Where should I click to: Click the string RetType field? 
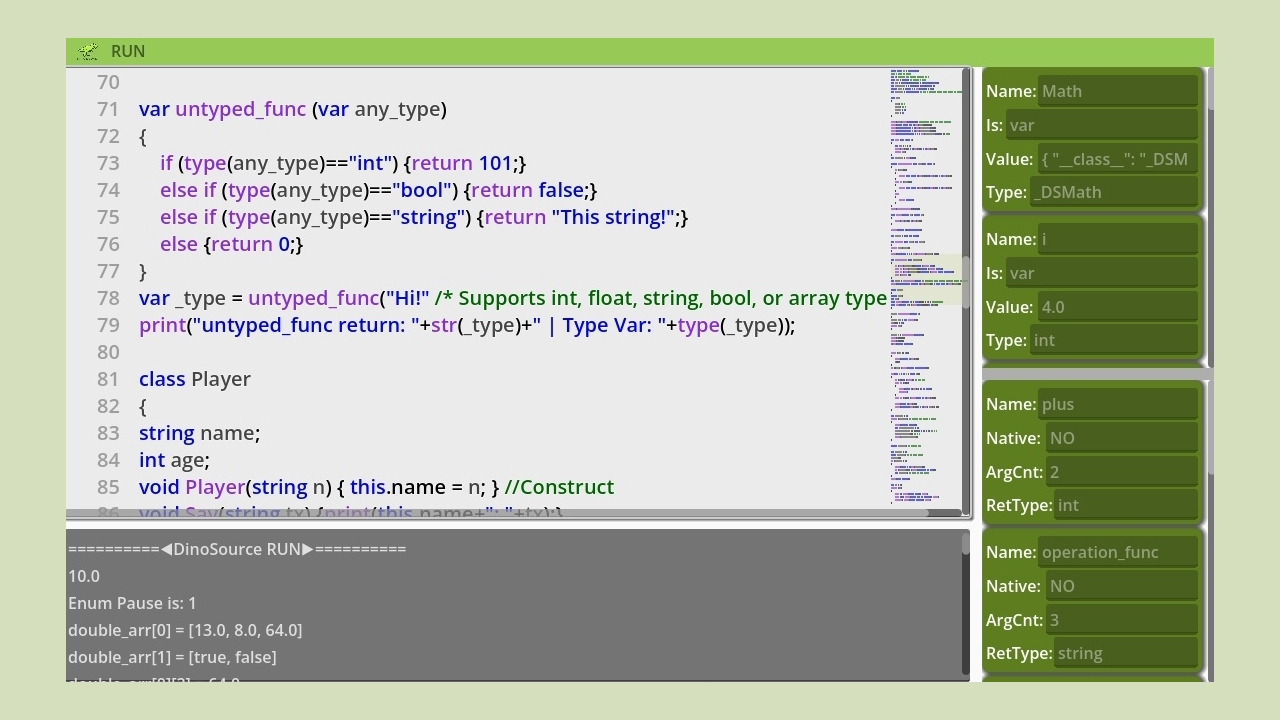point(1126,653)
